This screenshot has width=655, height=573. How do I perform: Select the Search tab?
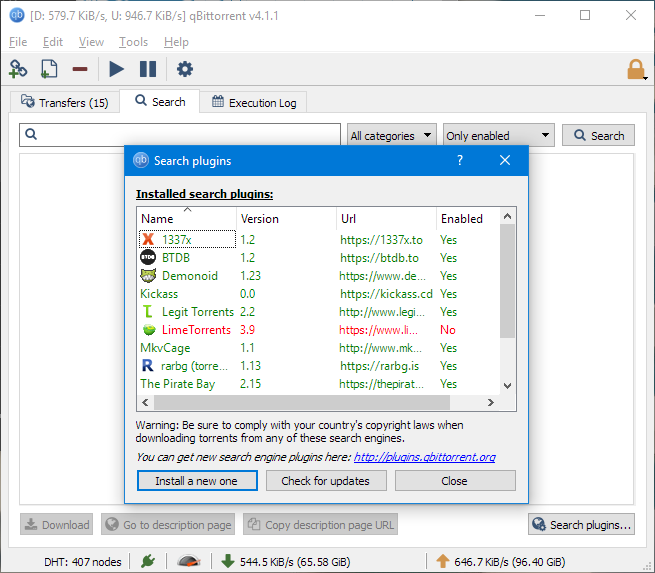tap(160, 101)
